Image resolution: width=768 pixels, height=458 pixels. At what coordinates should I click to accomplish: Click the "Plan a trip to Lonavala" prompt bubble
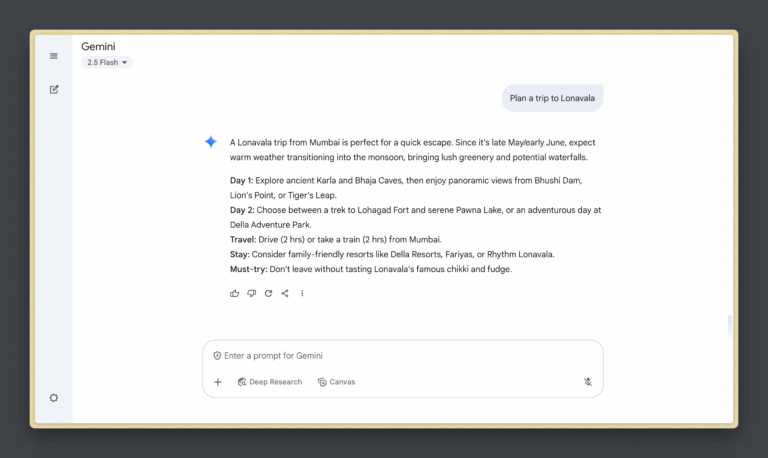click(552, 98)
